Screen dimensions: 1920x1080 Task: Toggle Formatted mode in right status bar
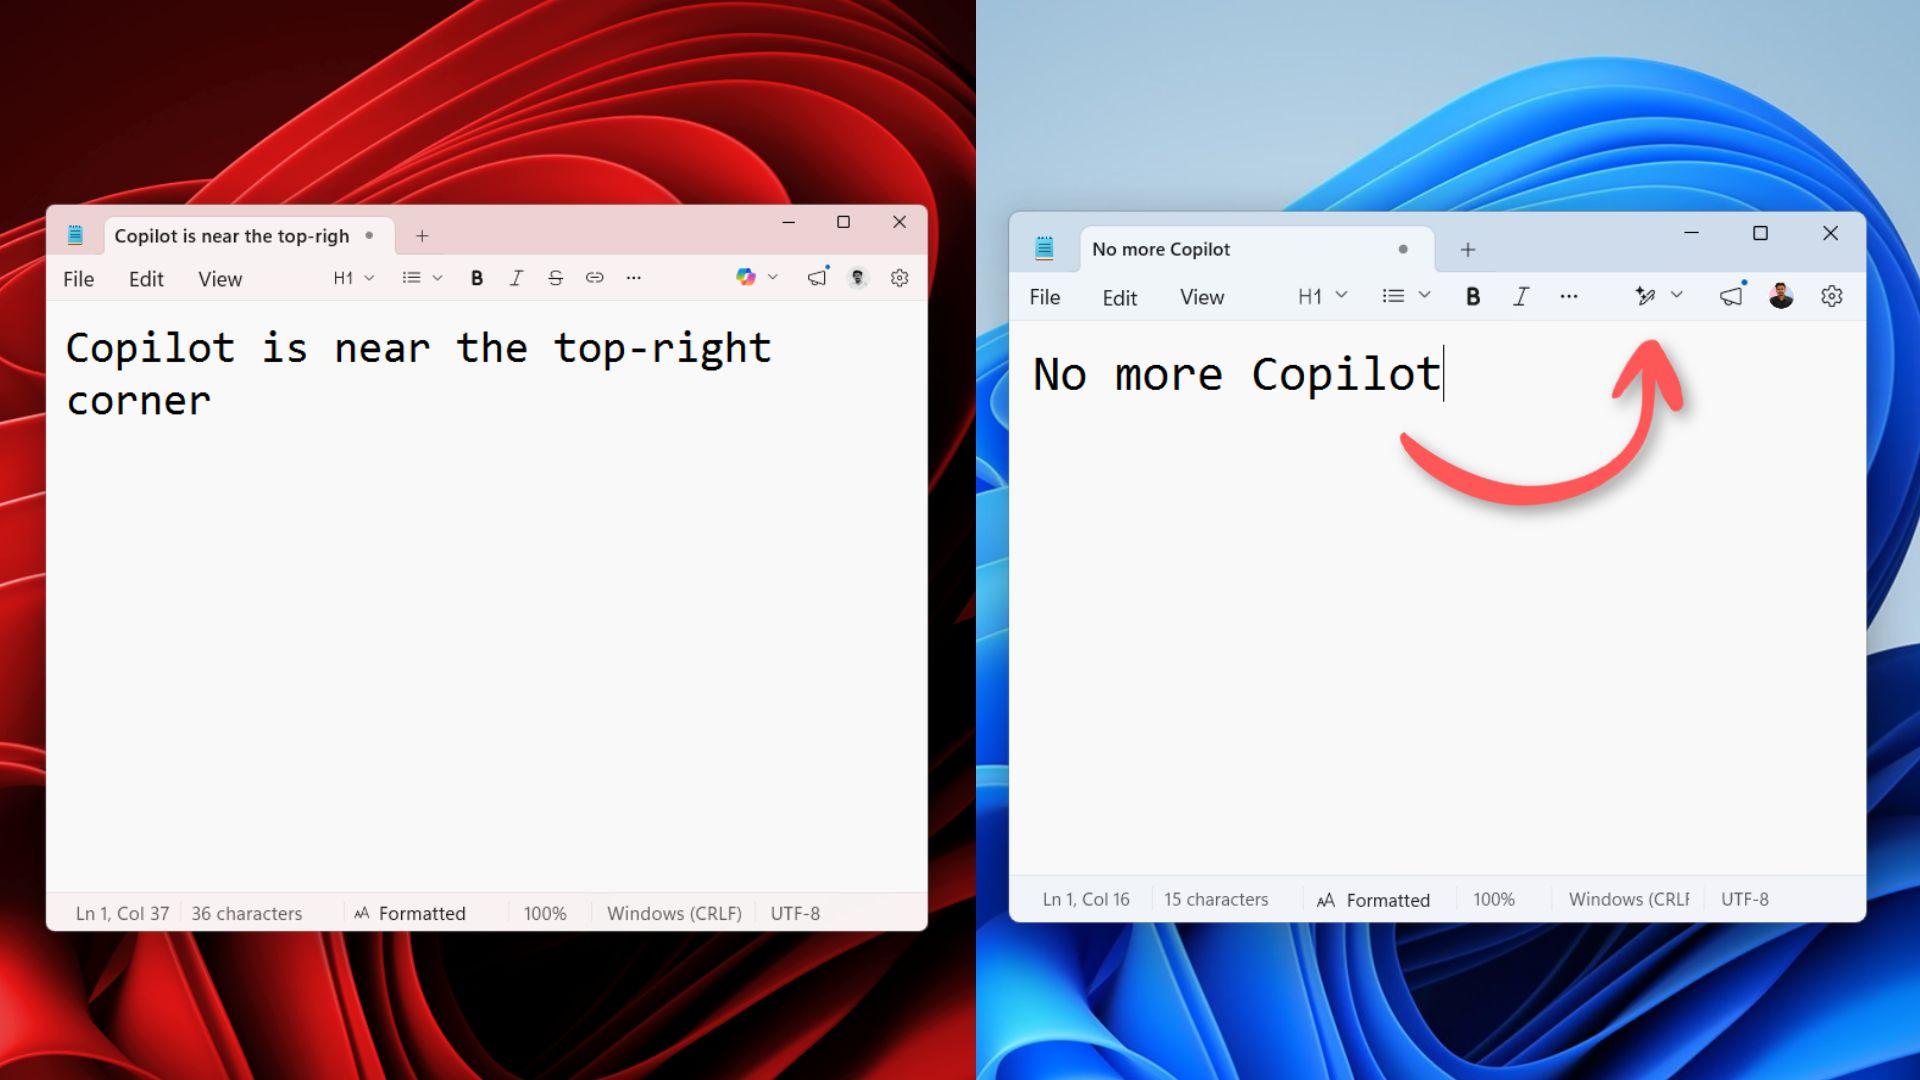click(1388, 899)
